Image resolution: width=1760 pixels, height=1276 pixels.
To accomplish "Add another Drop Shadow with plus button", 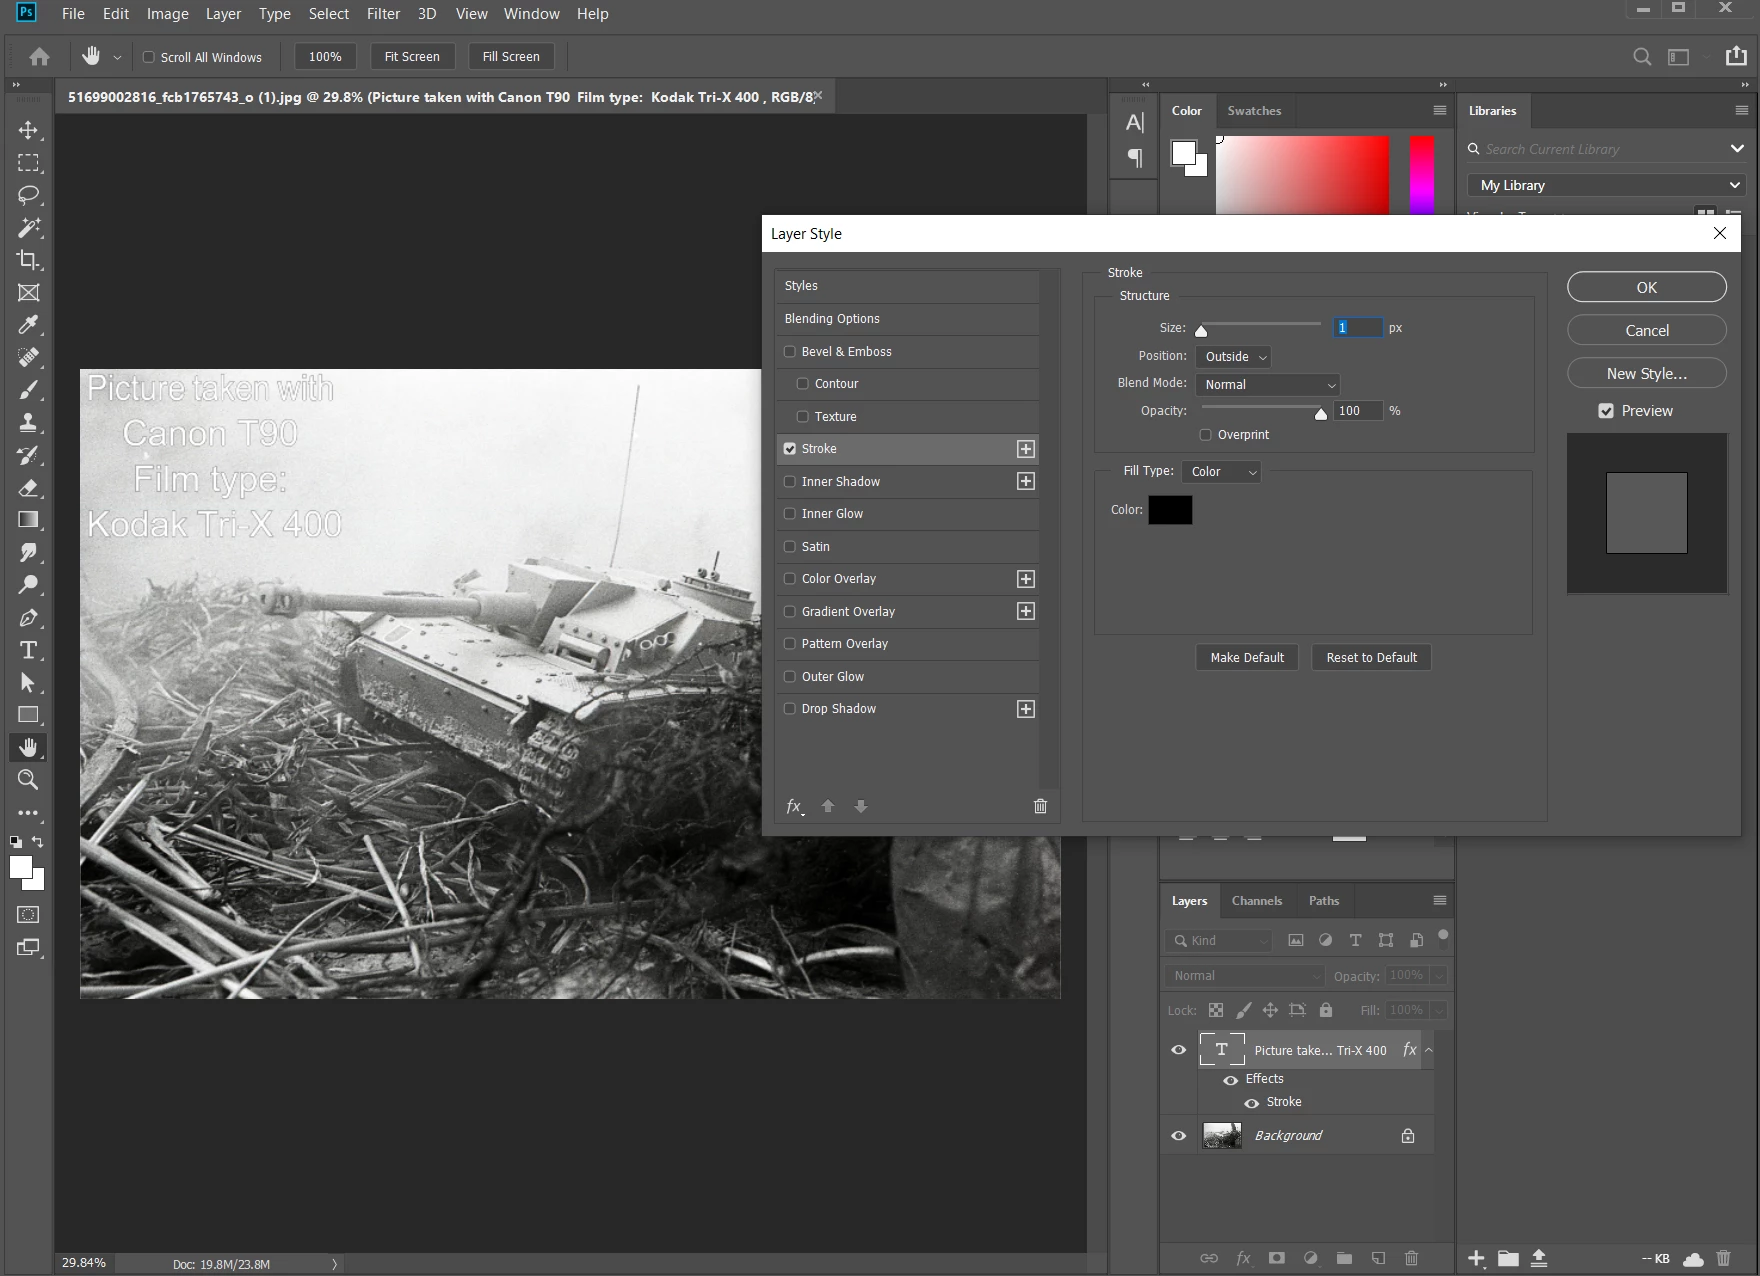I will 1026,709.
